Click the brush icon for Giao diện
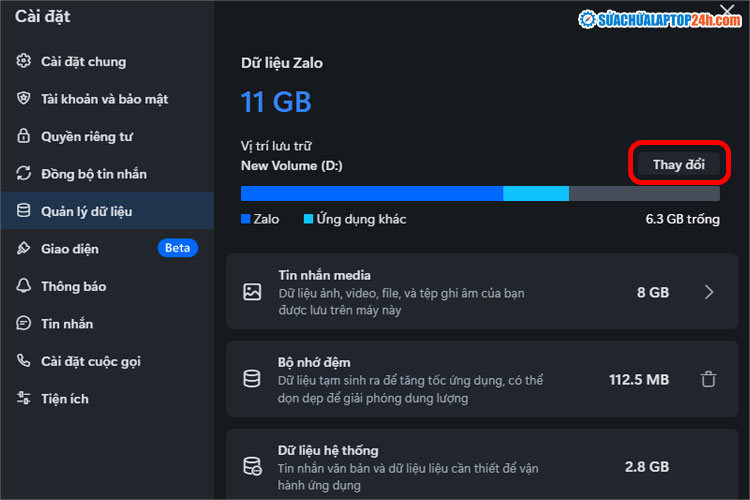Image resolution: width=750 pixels, height=500 pixels. 24,249
